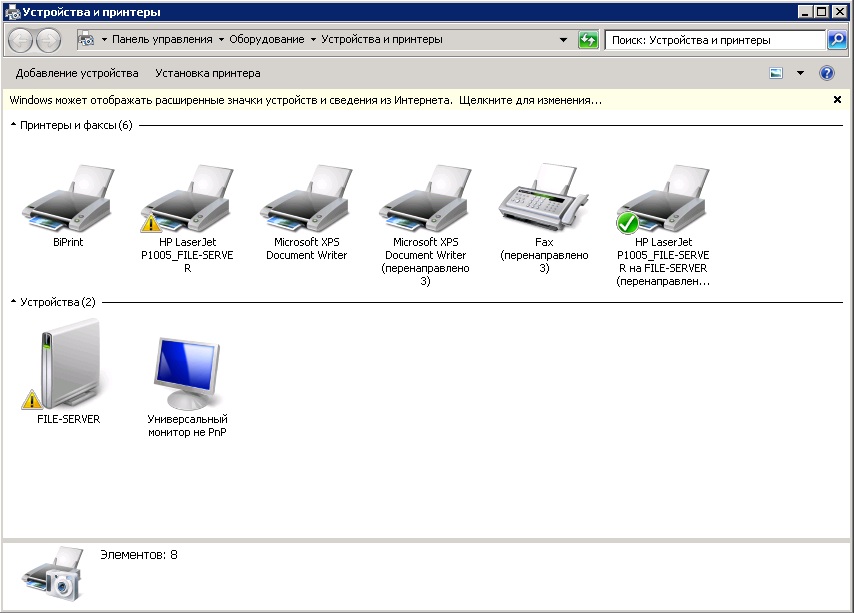Click the Устройства (2) header text
Viewport: 854px width, 613px height.
click(x=58, y=302)
